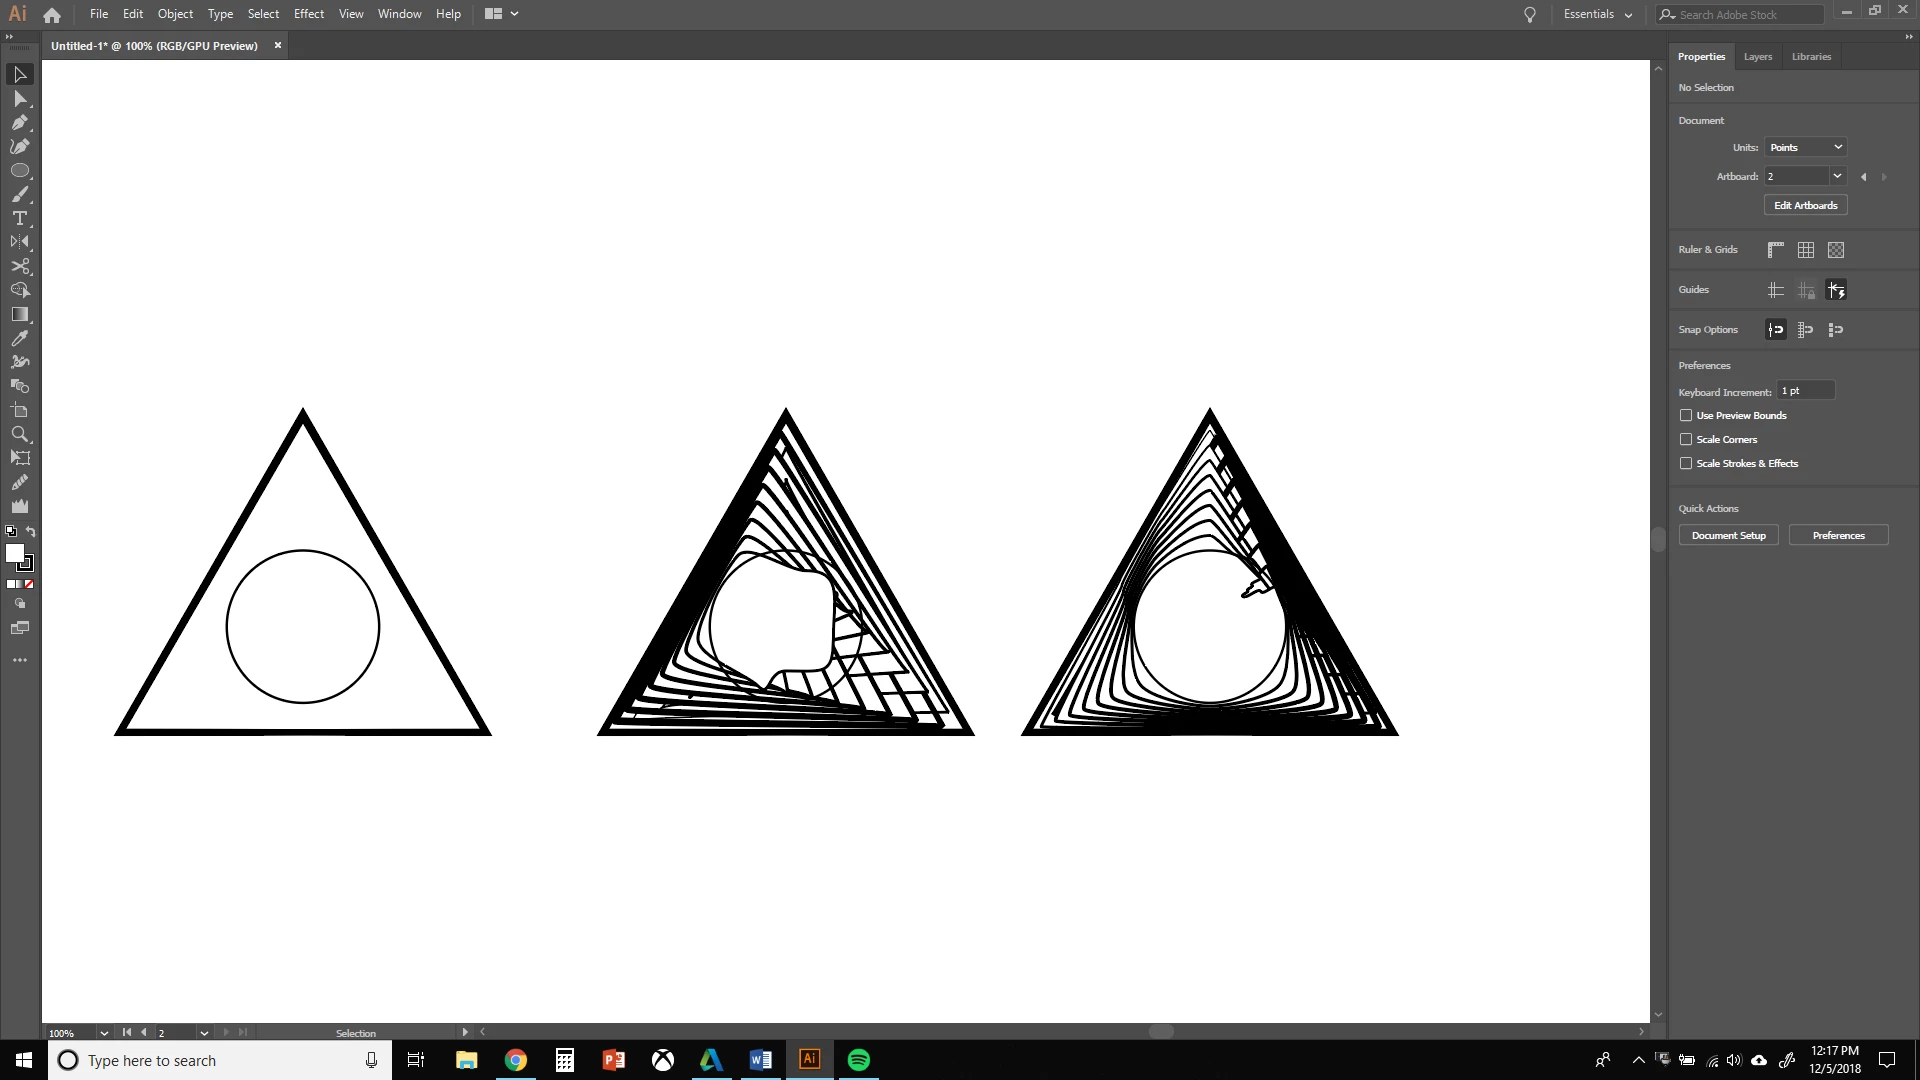The image size is (1920, 1080).
Task: Click the white Fill color swatch
Action: [x=14, y=553]
